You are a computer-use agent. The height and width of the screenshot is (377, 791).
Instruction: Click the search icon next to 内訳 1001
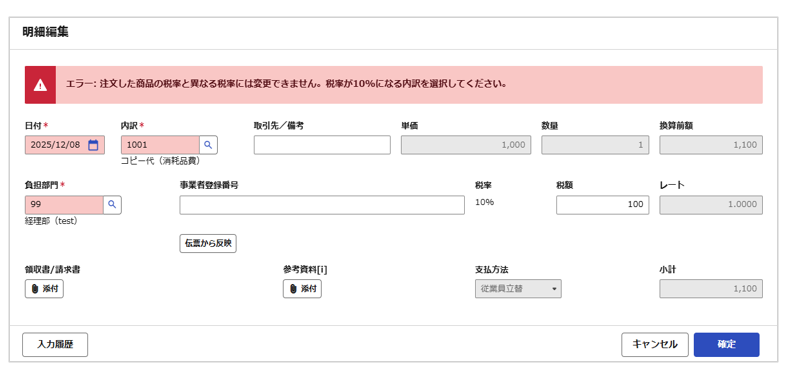(208, 145)
